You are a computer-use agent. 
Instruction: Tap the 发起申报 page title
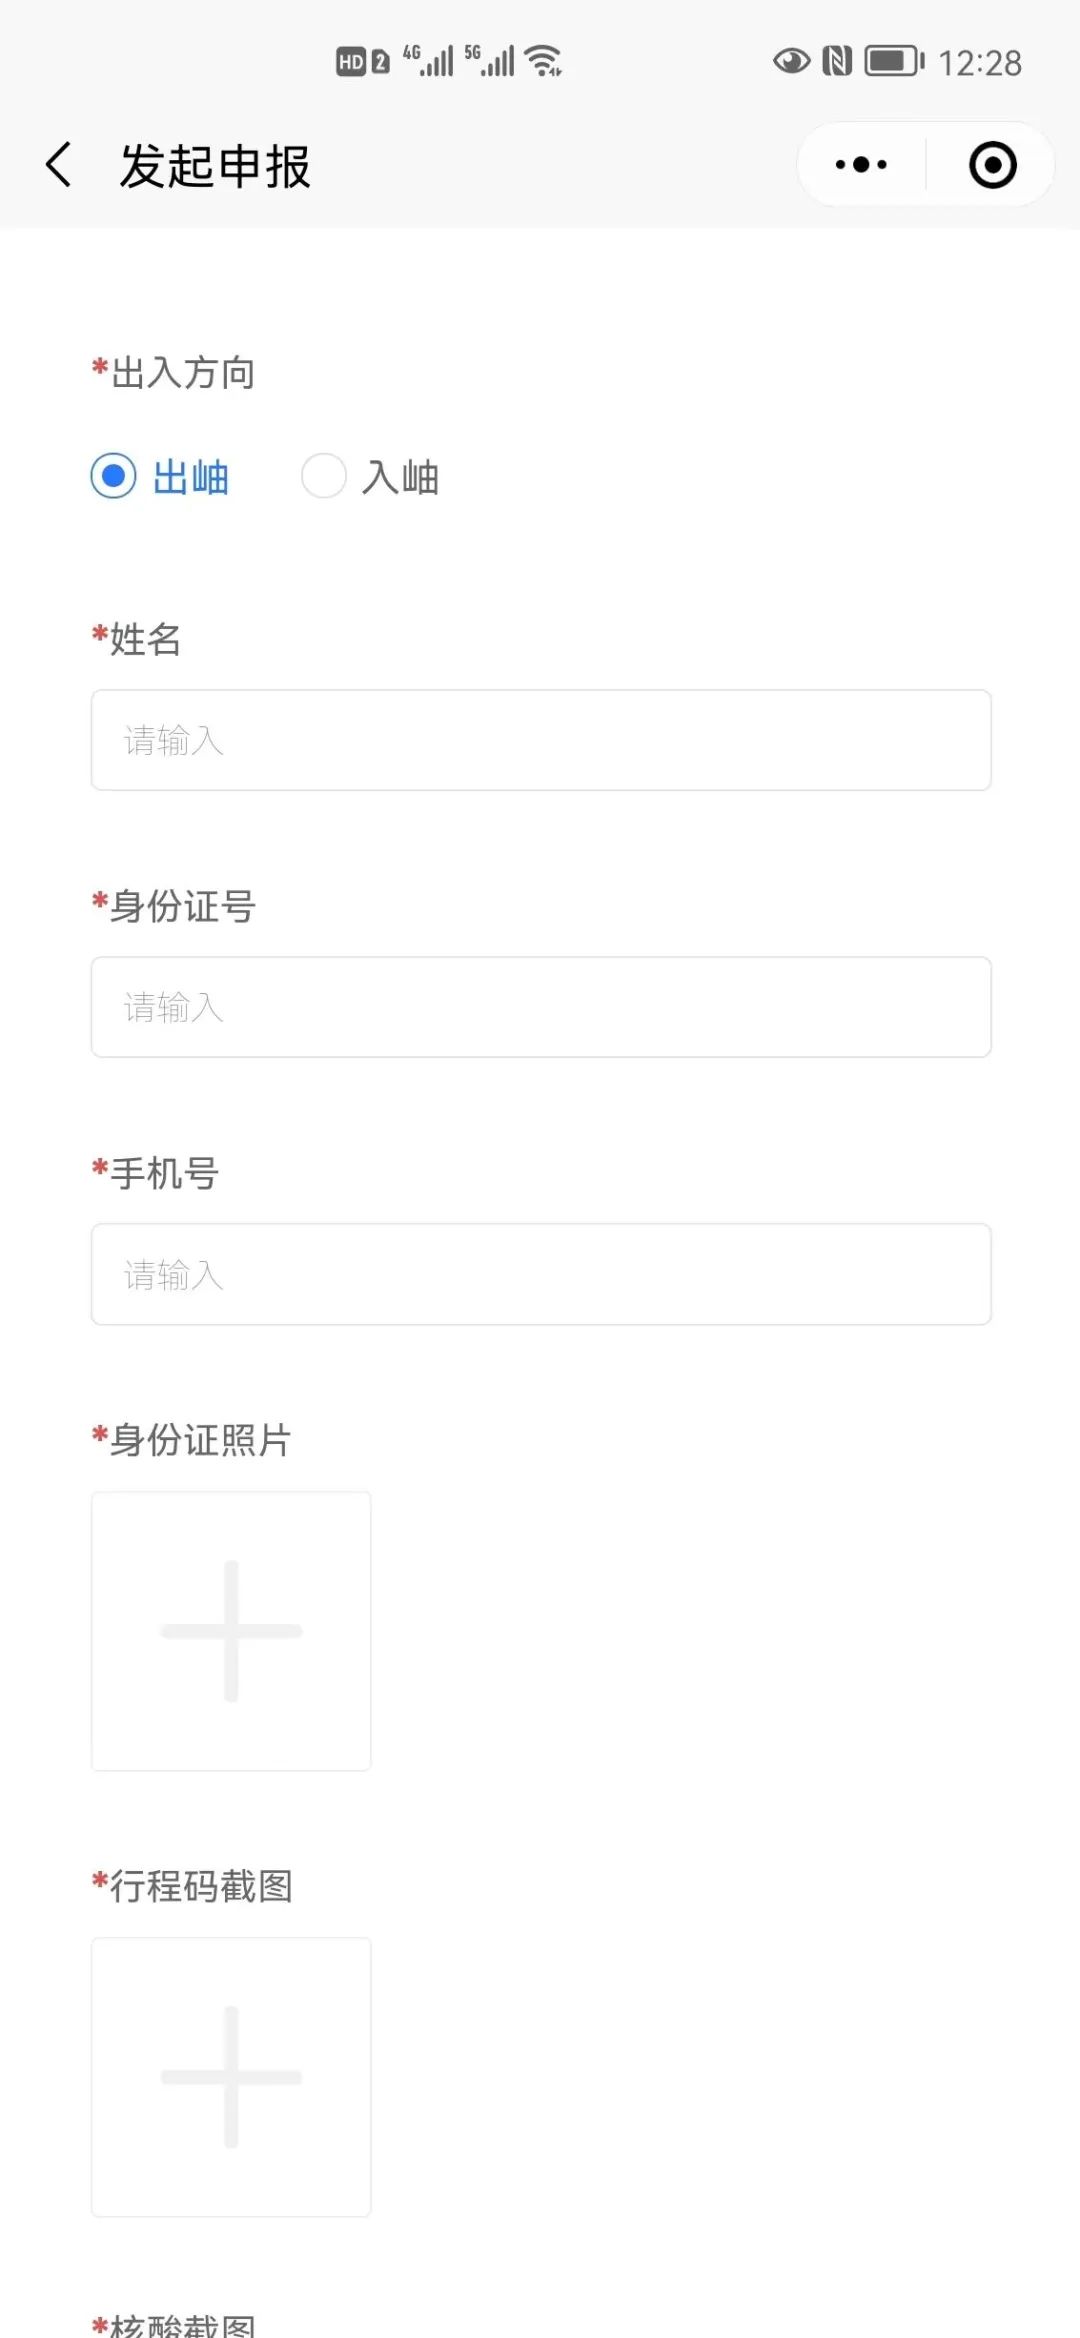pos(215,166)
